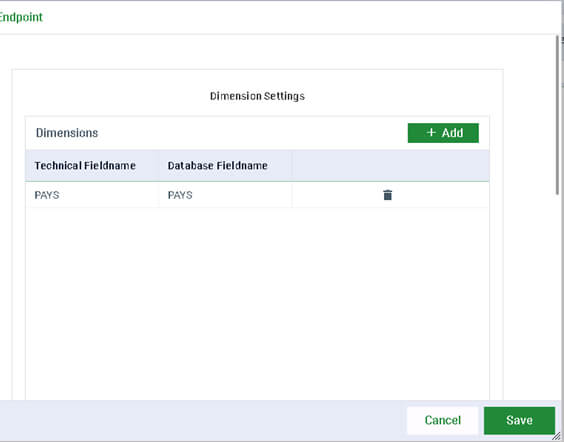Cancel the endpoint dialog

tap(442, 420)
